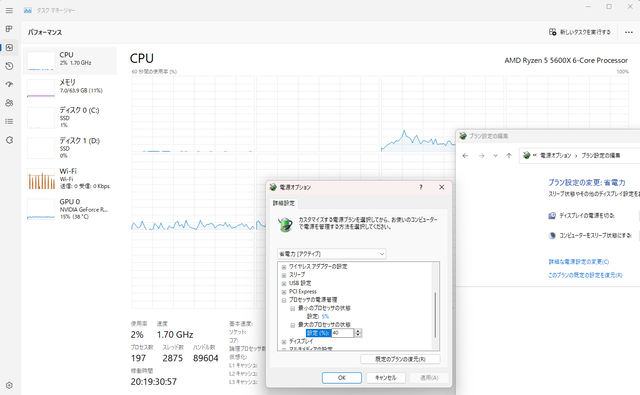Click the spinner arrows of 設定 (%)

click(x=358, y=333)
